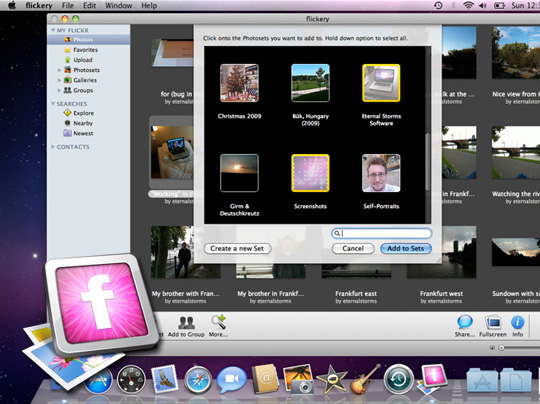
Task: Select the Christmas 2009 photoset
Action: (x=239, y=83)
